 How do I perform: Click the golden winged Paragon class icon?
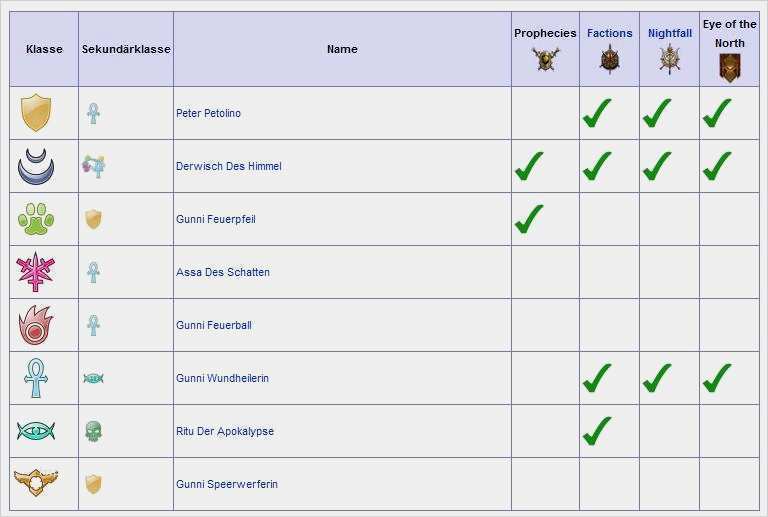36,484
